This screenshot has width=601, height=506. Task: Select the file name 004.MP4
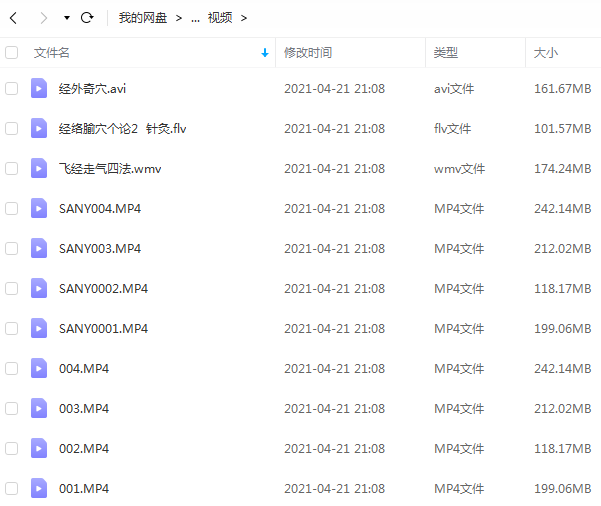click(84, 369)
